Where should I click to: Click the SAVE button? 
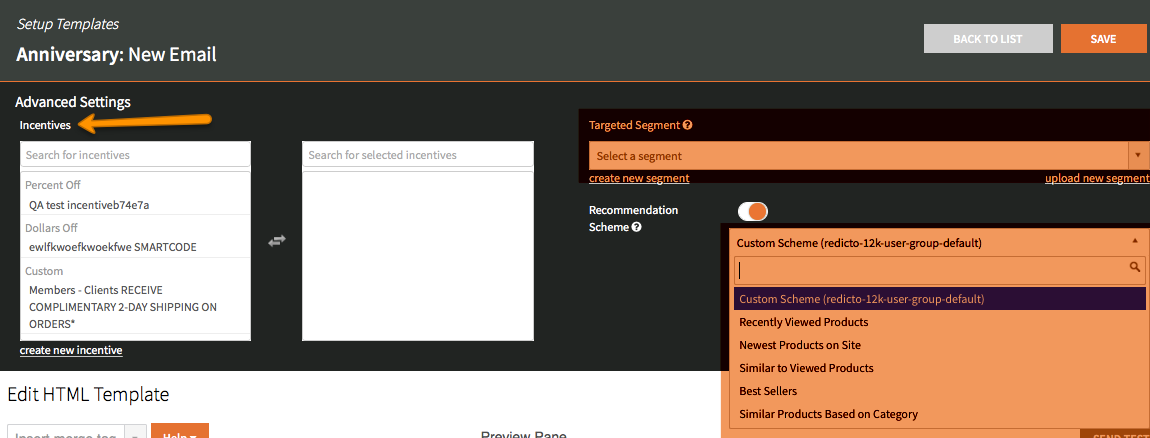[x=1103, y=39]
